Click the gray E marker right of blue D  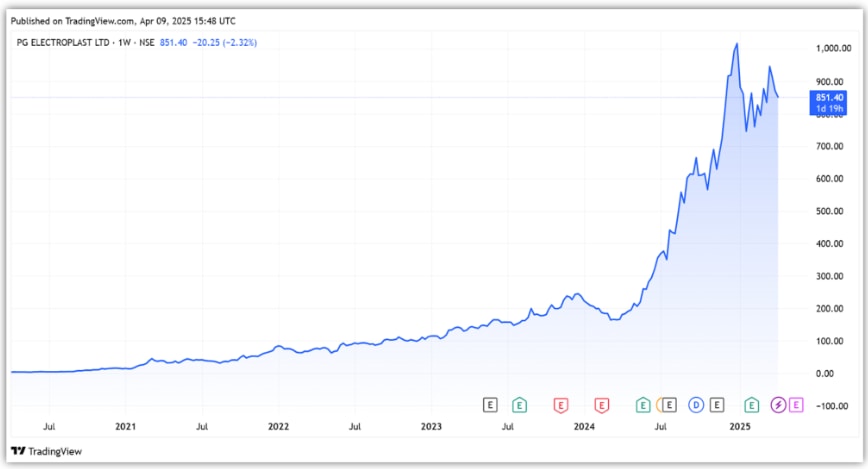click(717, 405)
